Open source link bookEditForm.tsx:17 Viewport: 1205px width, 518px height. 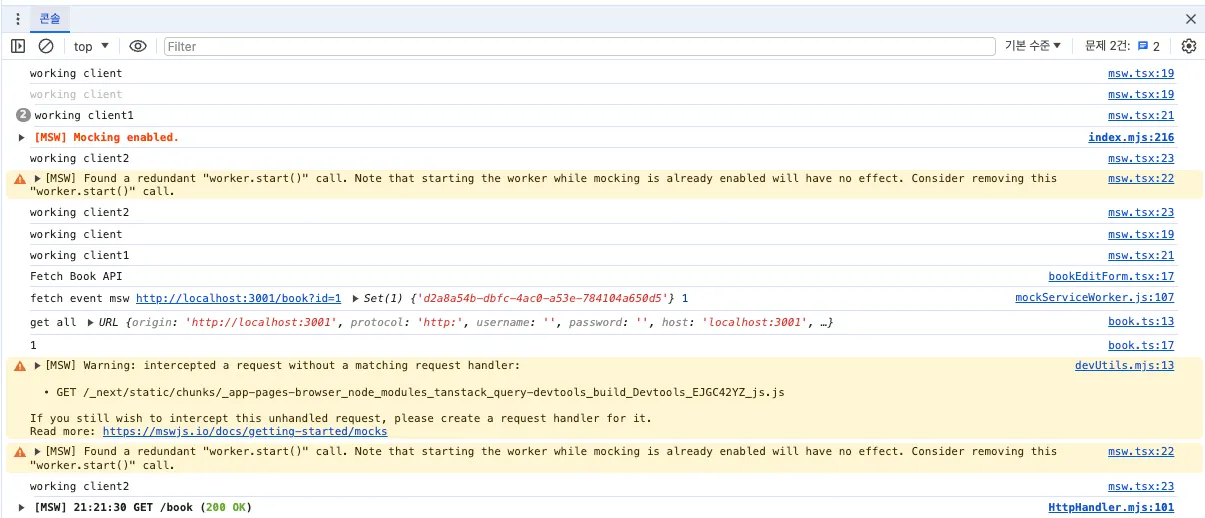[1111, 276]
